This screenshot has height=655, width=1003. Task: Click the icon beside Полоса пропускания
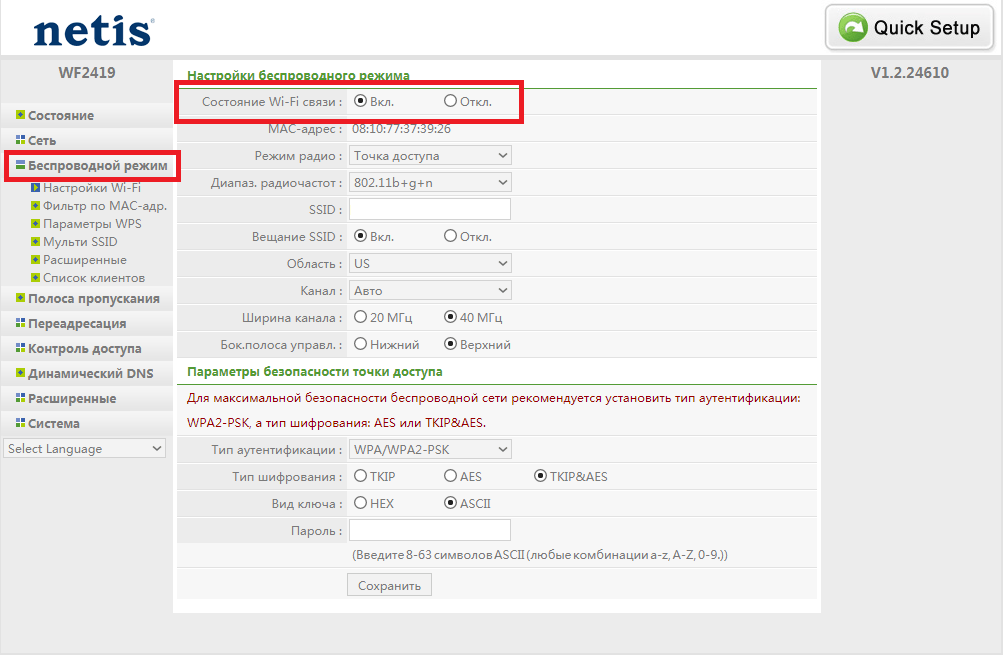pyautogui.click(x=20, y=298)
